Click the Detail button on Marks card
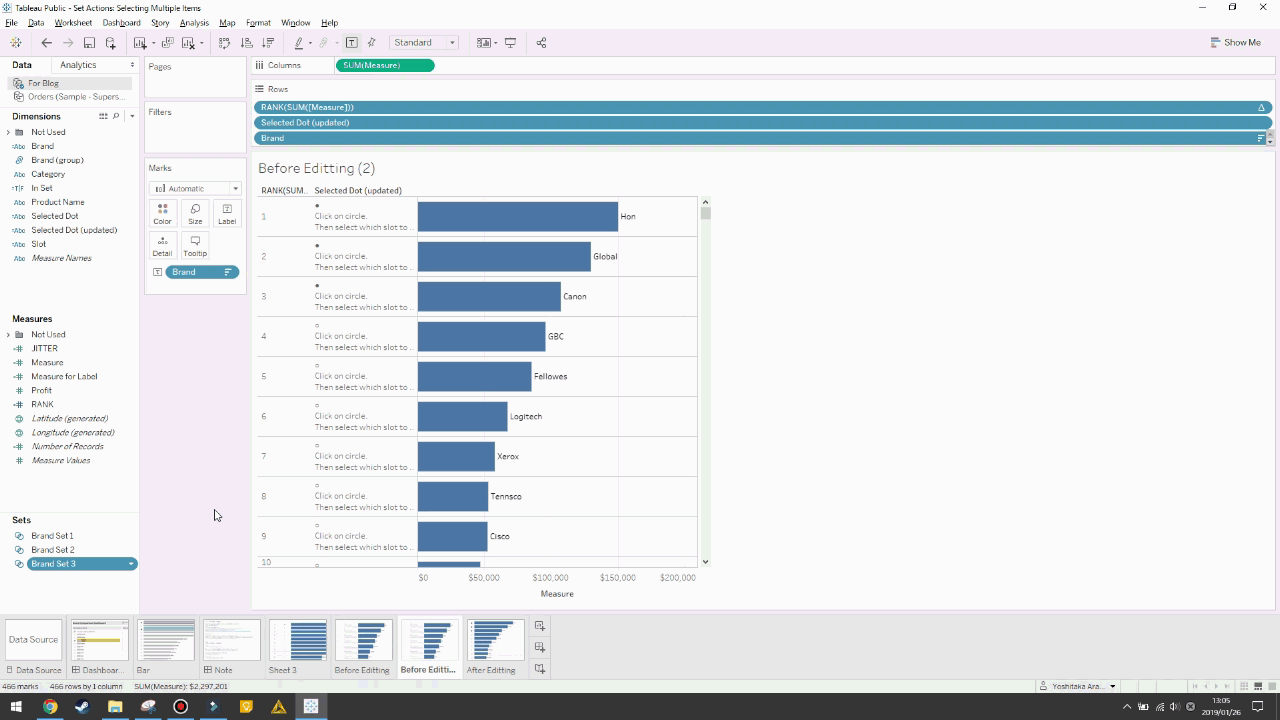Image resolution: width=1280 pixels, height=720 pixels. (162, 246)
